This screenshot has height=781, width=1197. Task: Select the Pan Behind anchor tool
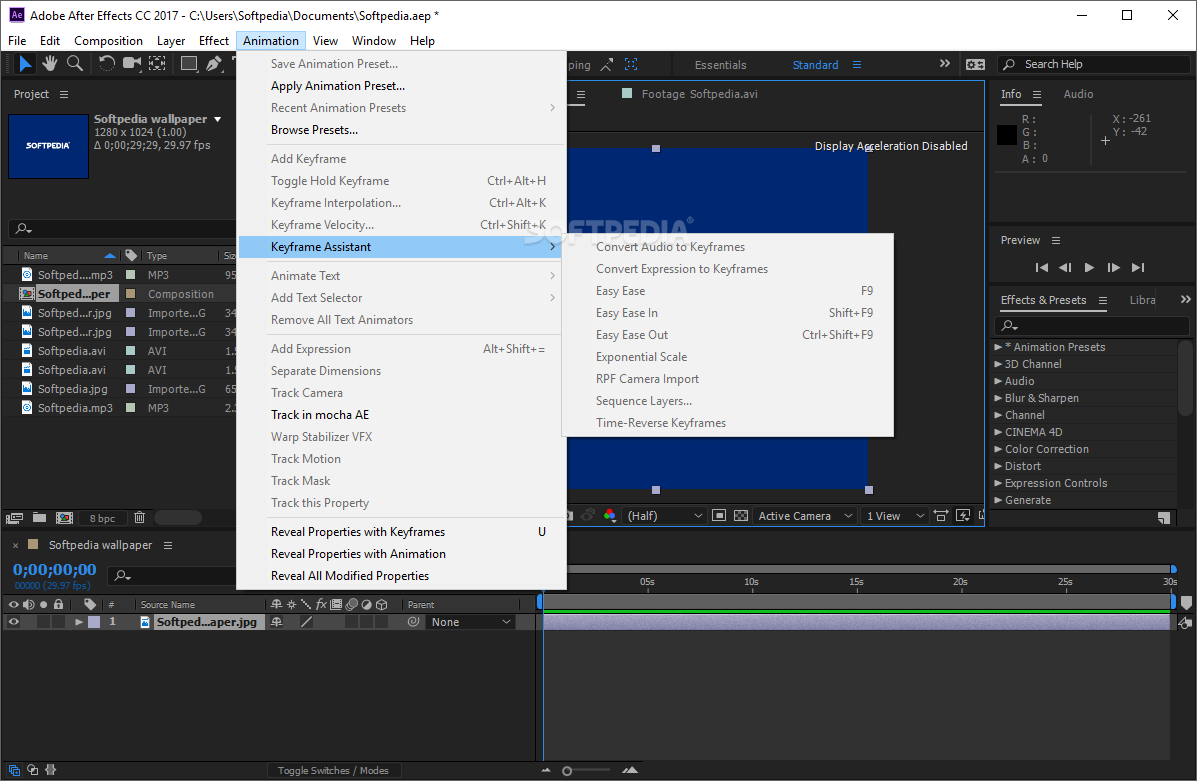tap(157, 64)
